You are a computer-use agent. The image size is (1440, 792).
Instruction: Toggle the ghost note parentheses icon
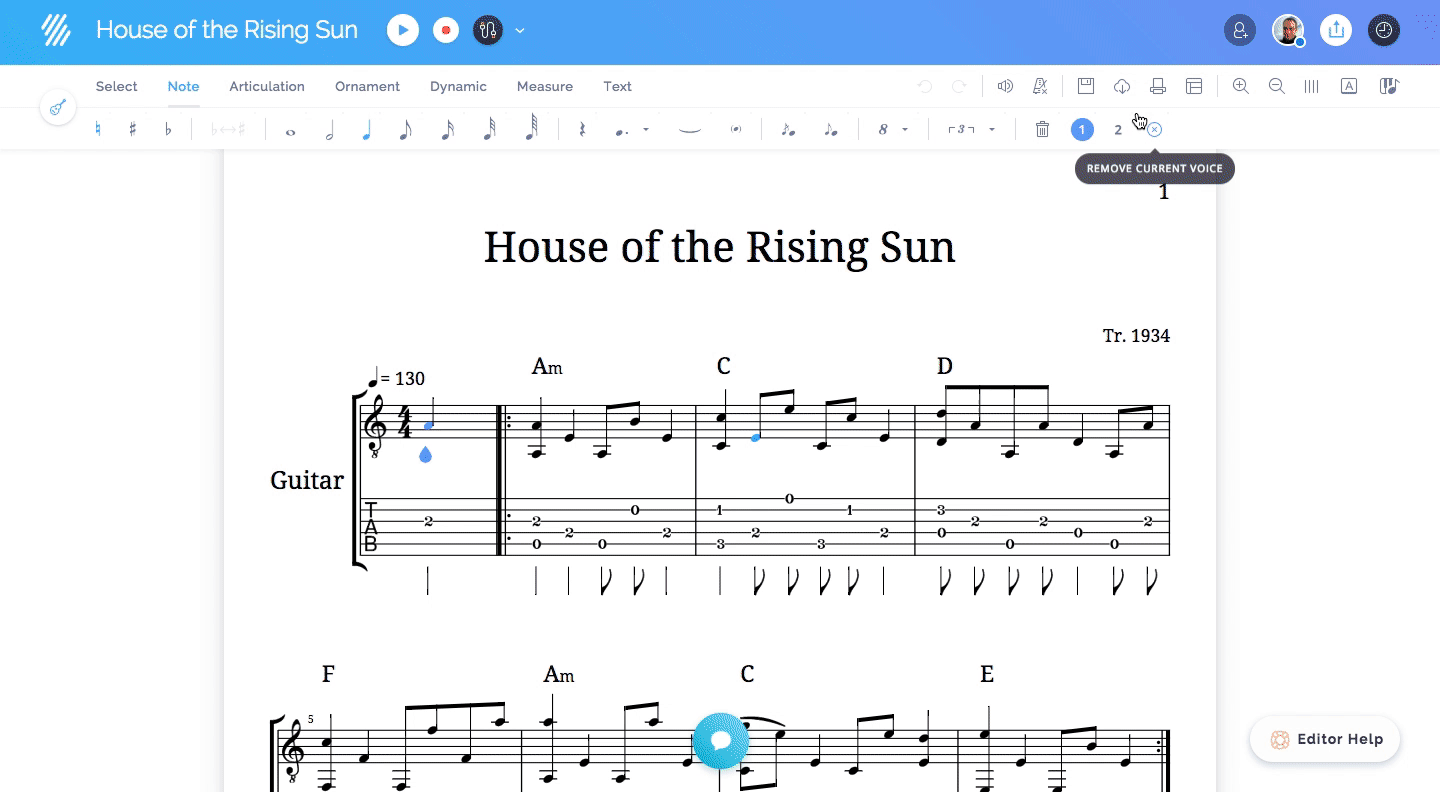click(736, 129)
